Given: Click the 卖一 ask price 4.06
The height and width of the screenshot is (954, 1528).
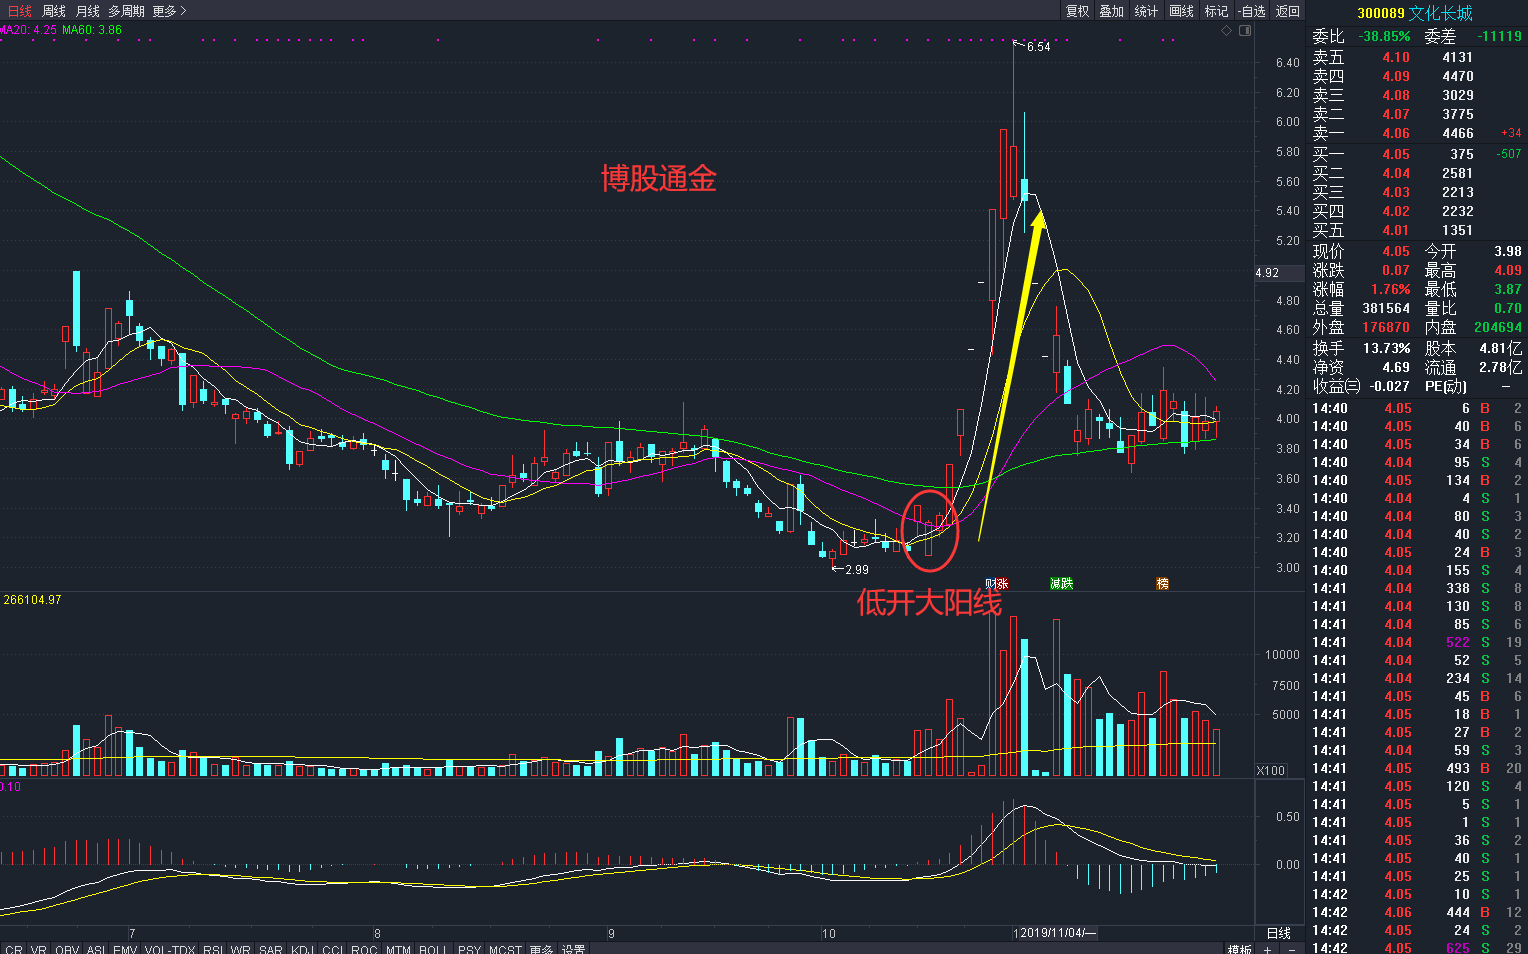Looking at the screenshot, I should point(1396,133).
